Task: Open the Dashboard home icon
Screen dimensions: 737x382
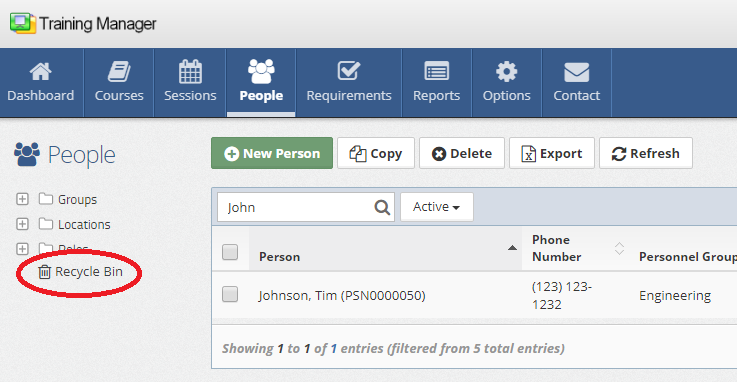Action: point(40,72)
